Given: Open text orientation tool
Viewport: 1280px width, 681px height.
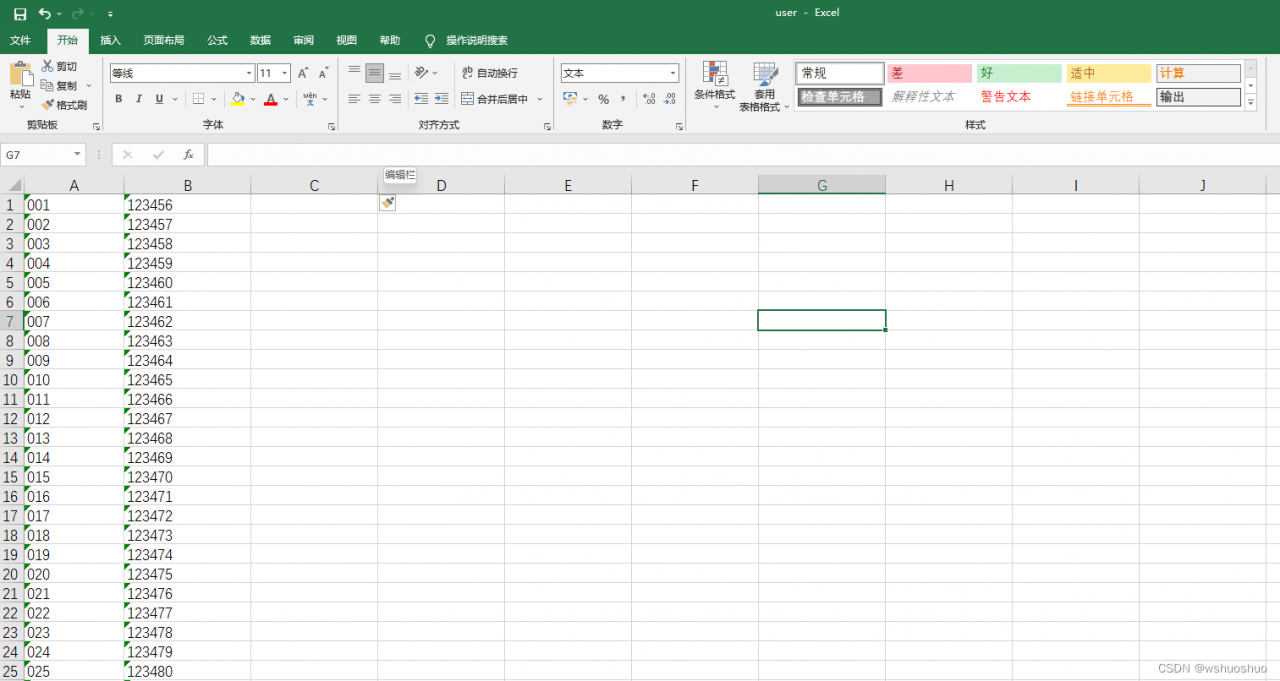Looking at the screenshot, I should point(423,73).
